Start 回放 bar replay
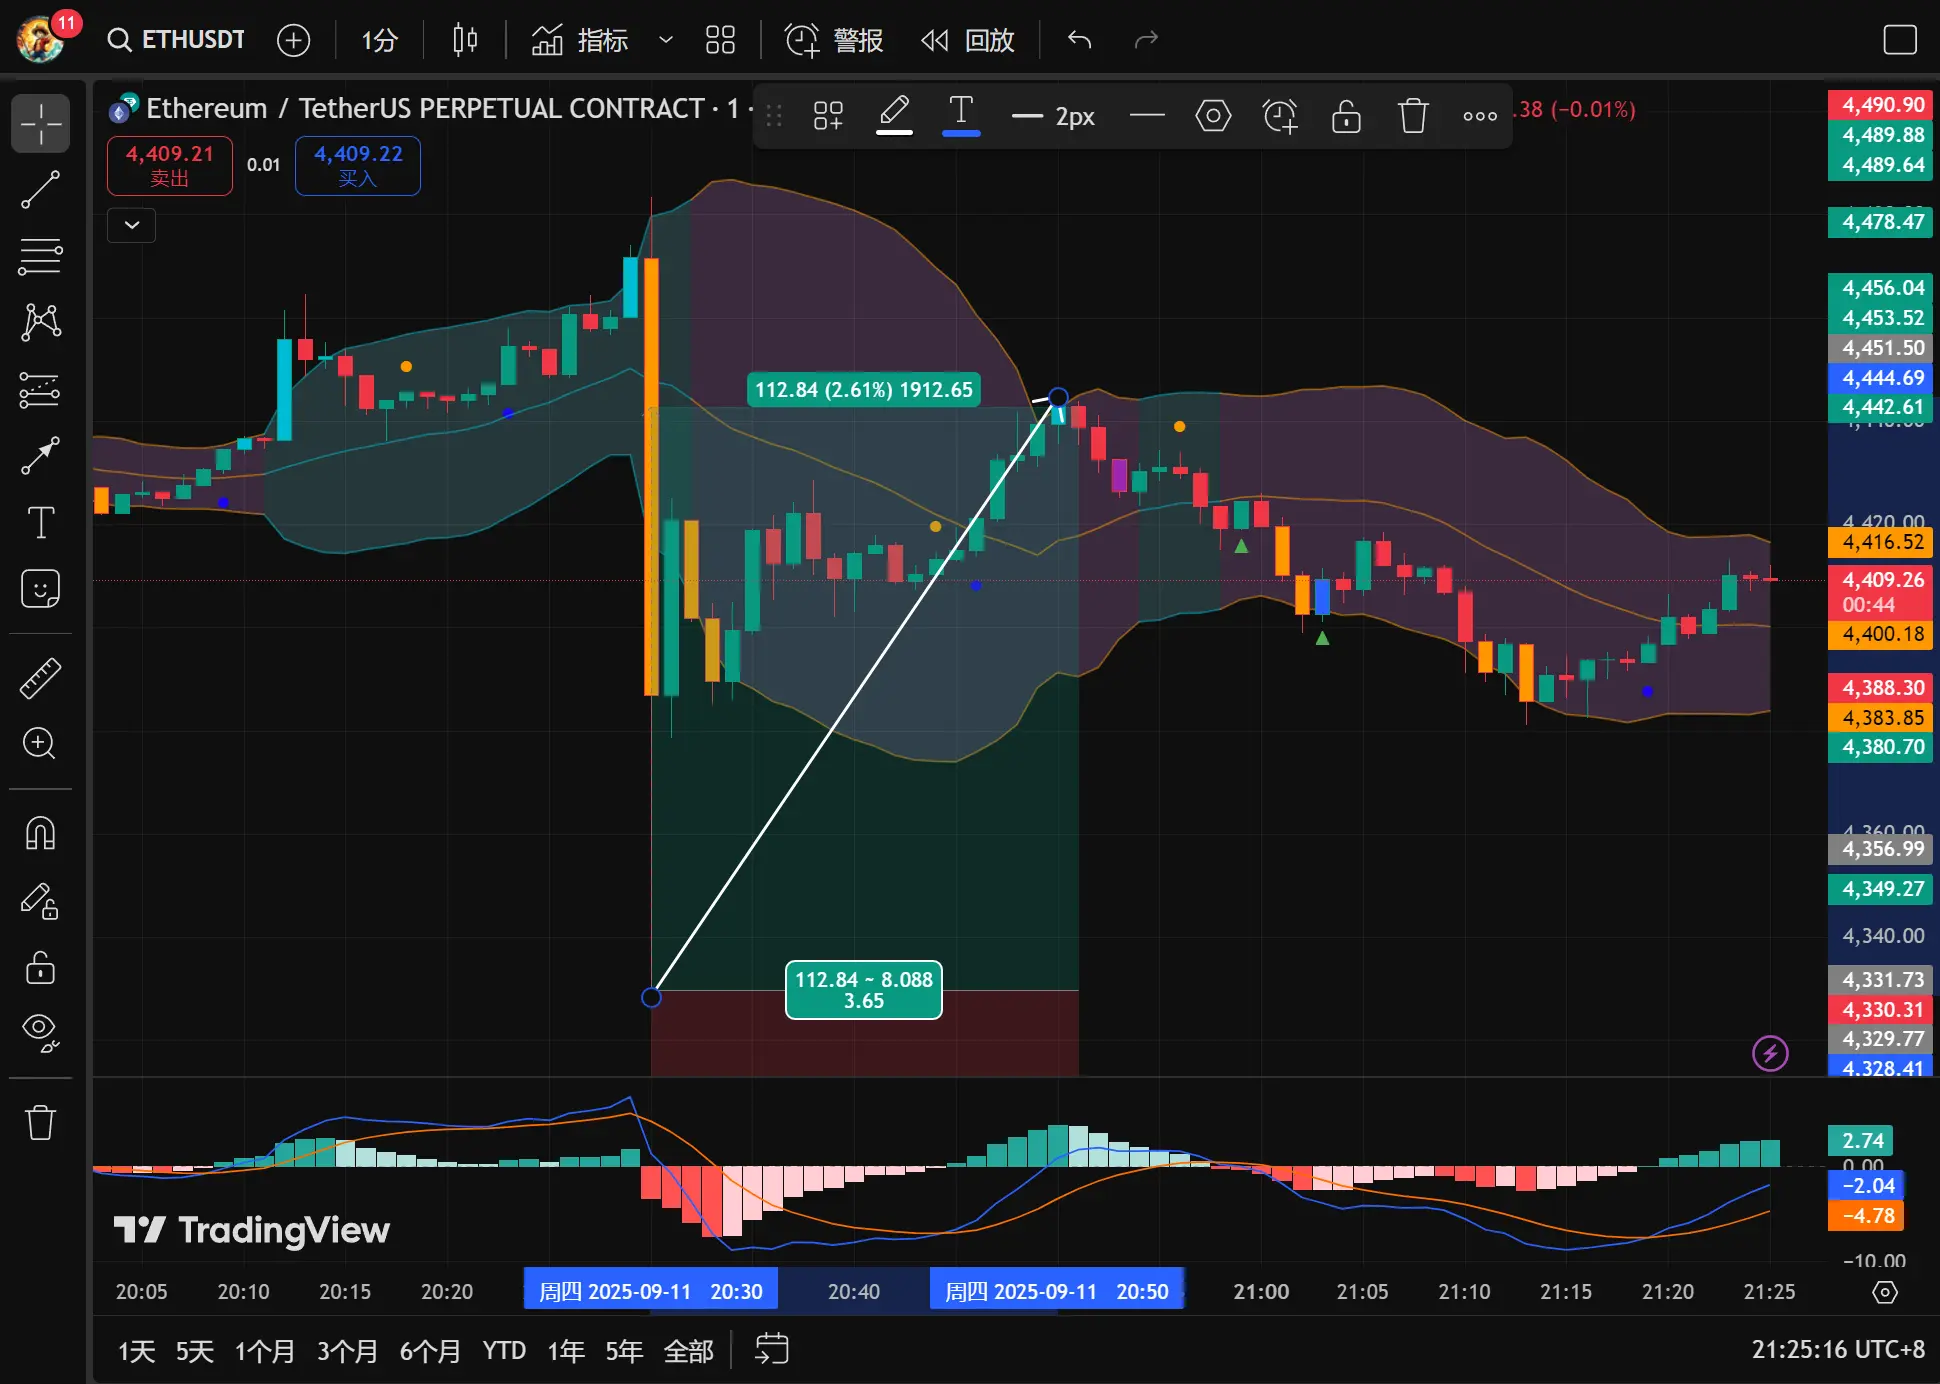 pos(968,40)
